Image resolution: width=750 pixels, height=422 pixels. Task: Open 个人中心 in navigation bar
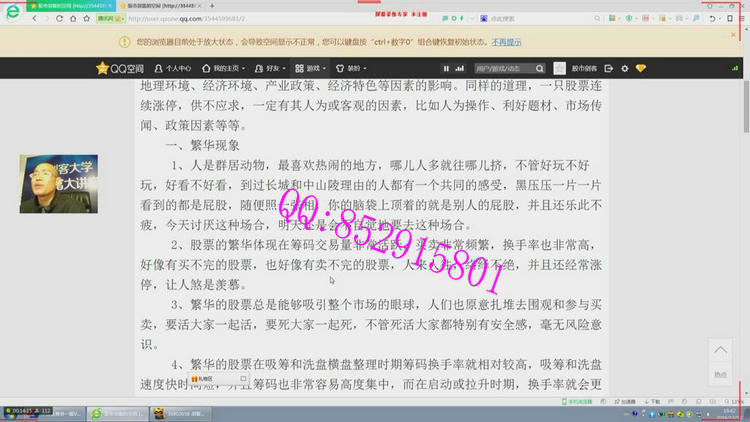pos(177,68)
